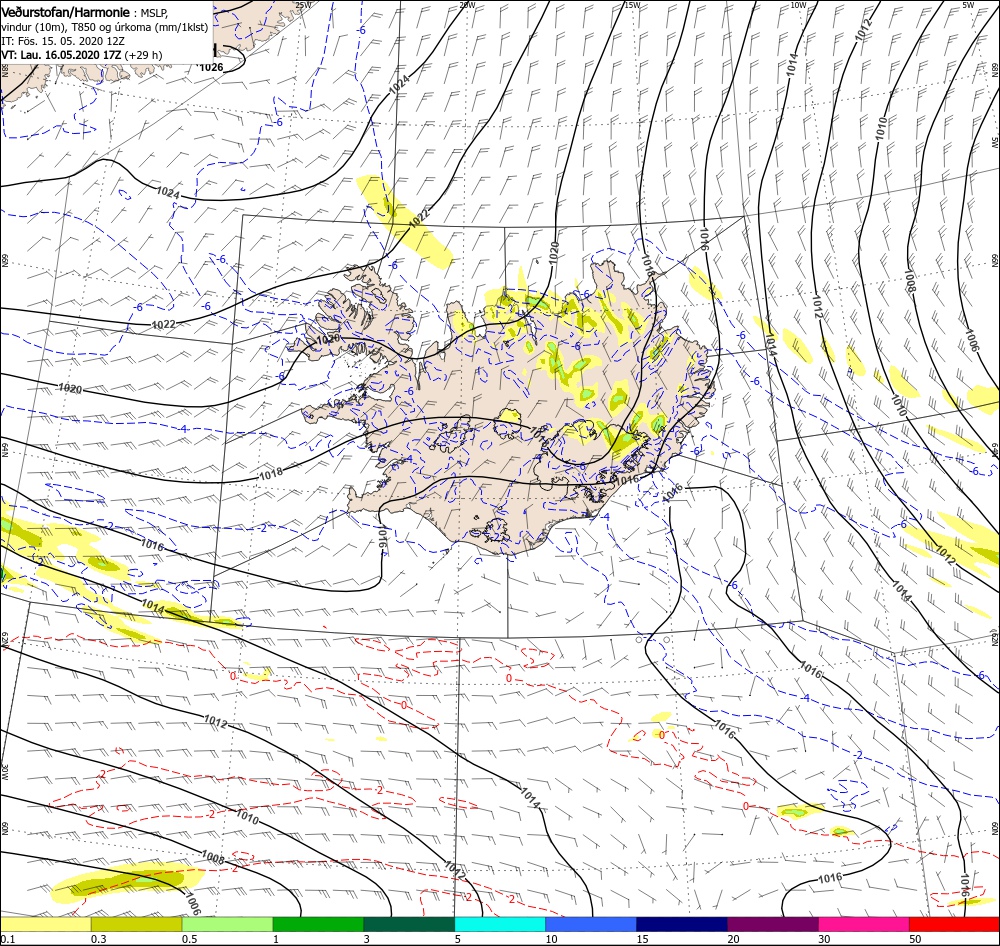Click the dark green 3–5 legend swatch
Screen dimensions: 1000x946
point(409,924)
